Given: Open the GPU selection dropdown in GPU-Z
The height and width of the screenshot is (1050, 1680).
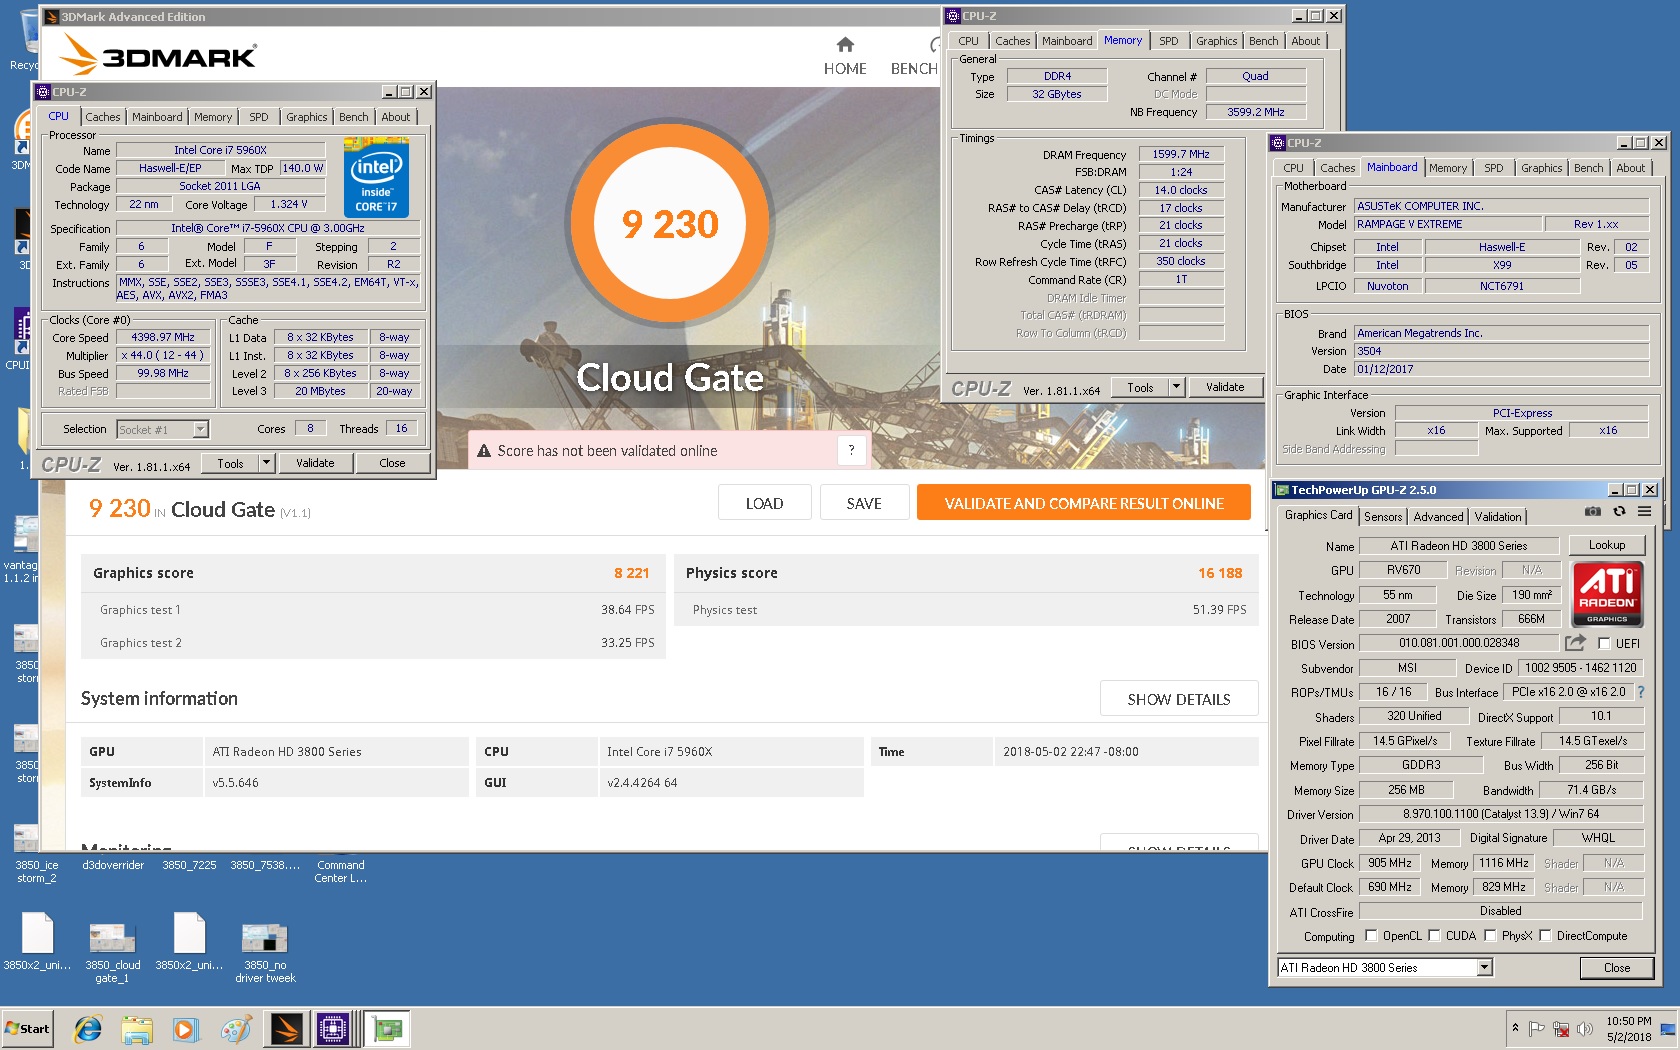Looking at the screenshot, I should point(1484,967).
